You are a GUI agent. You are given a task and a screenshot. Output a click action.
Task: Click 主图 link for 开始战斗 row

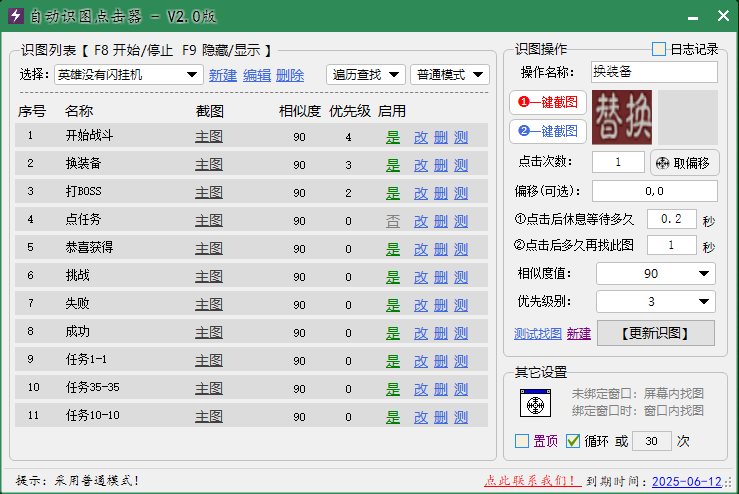tap(208, 137)
